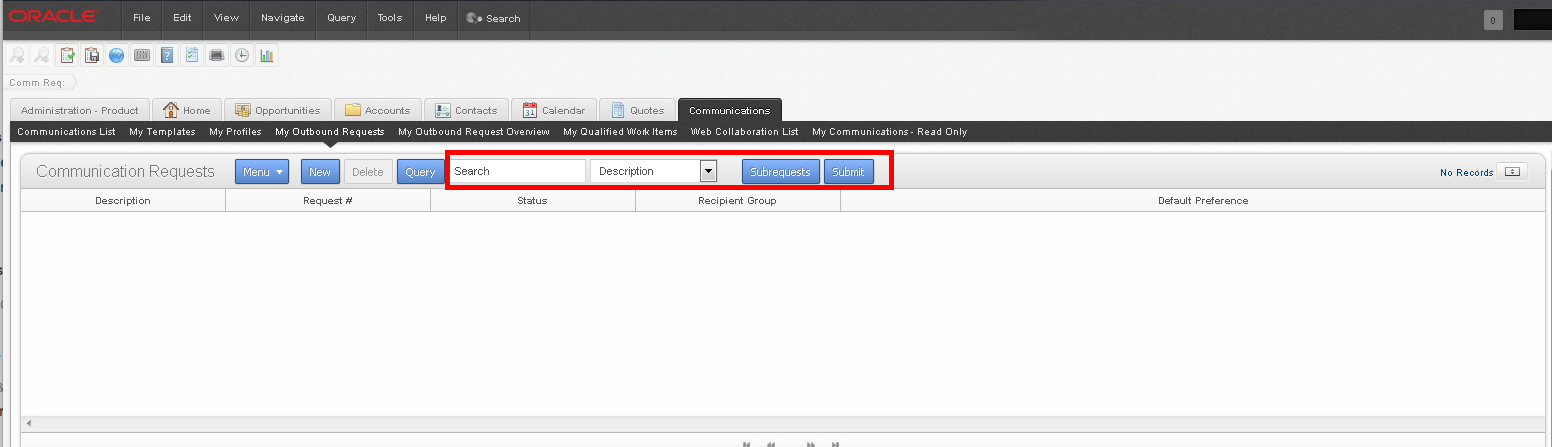1552x447 pixels.
Task: Switch to the Contacts tab
Action: (x=466, y=110)
